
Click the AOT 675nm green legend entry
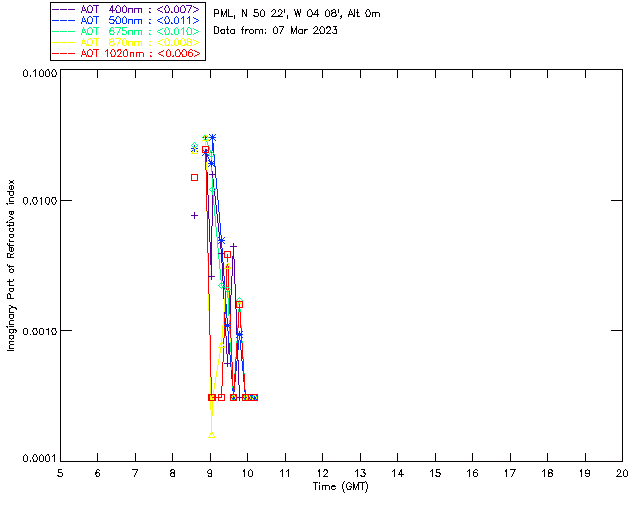coord(130,31)
